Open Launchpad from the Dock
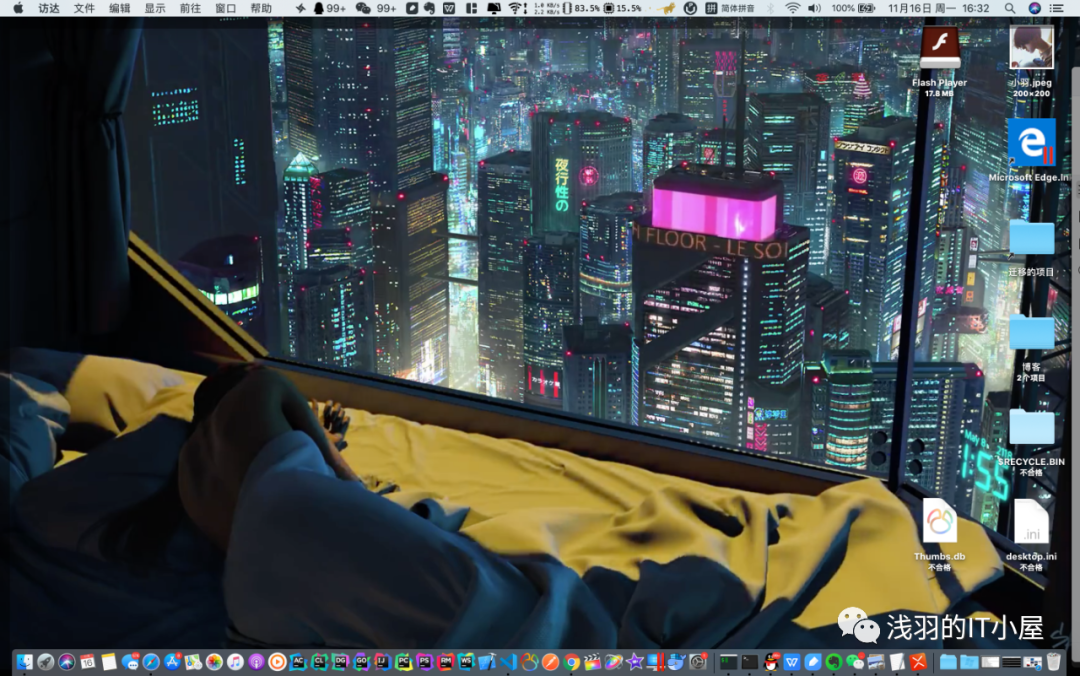 tap(45, 662)
